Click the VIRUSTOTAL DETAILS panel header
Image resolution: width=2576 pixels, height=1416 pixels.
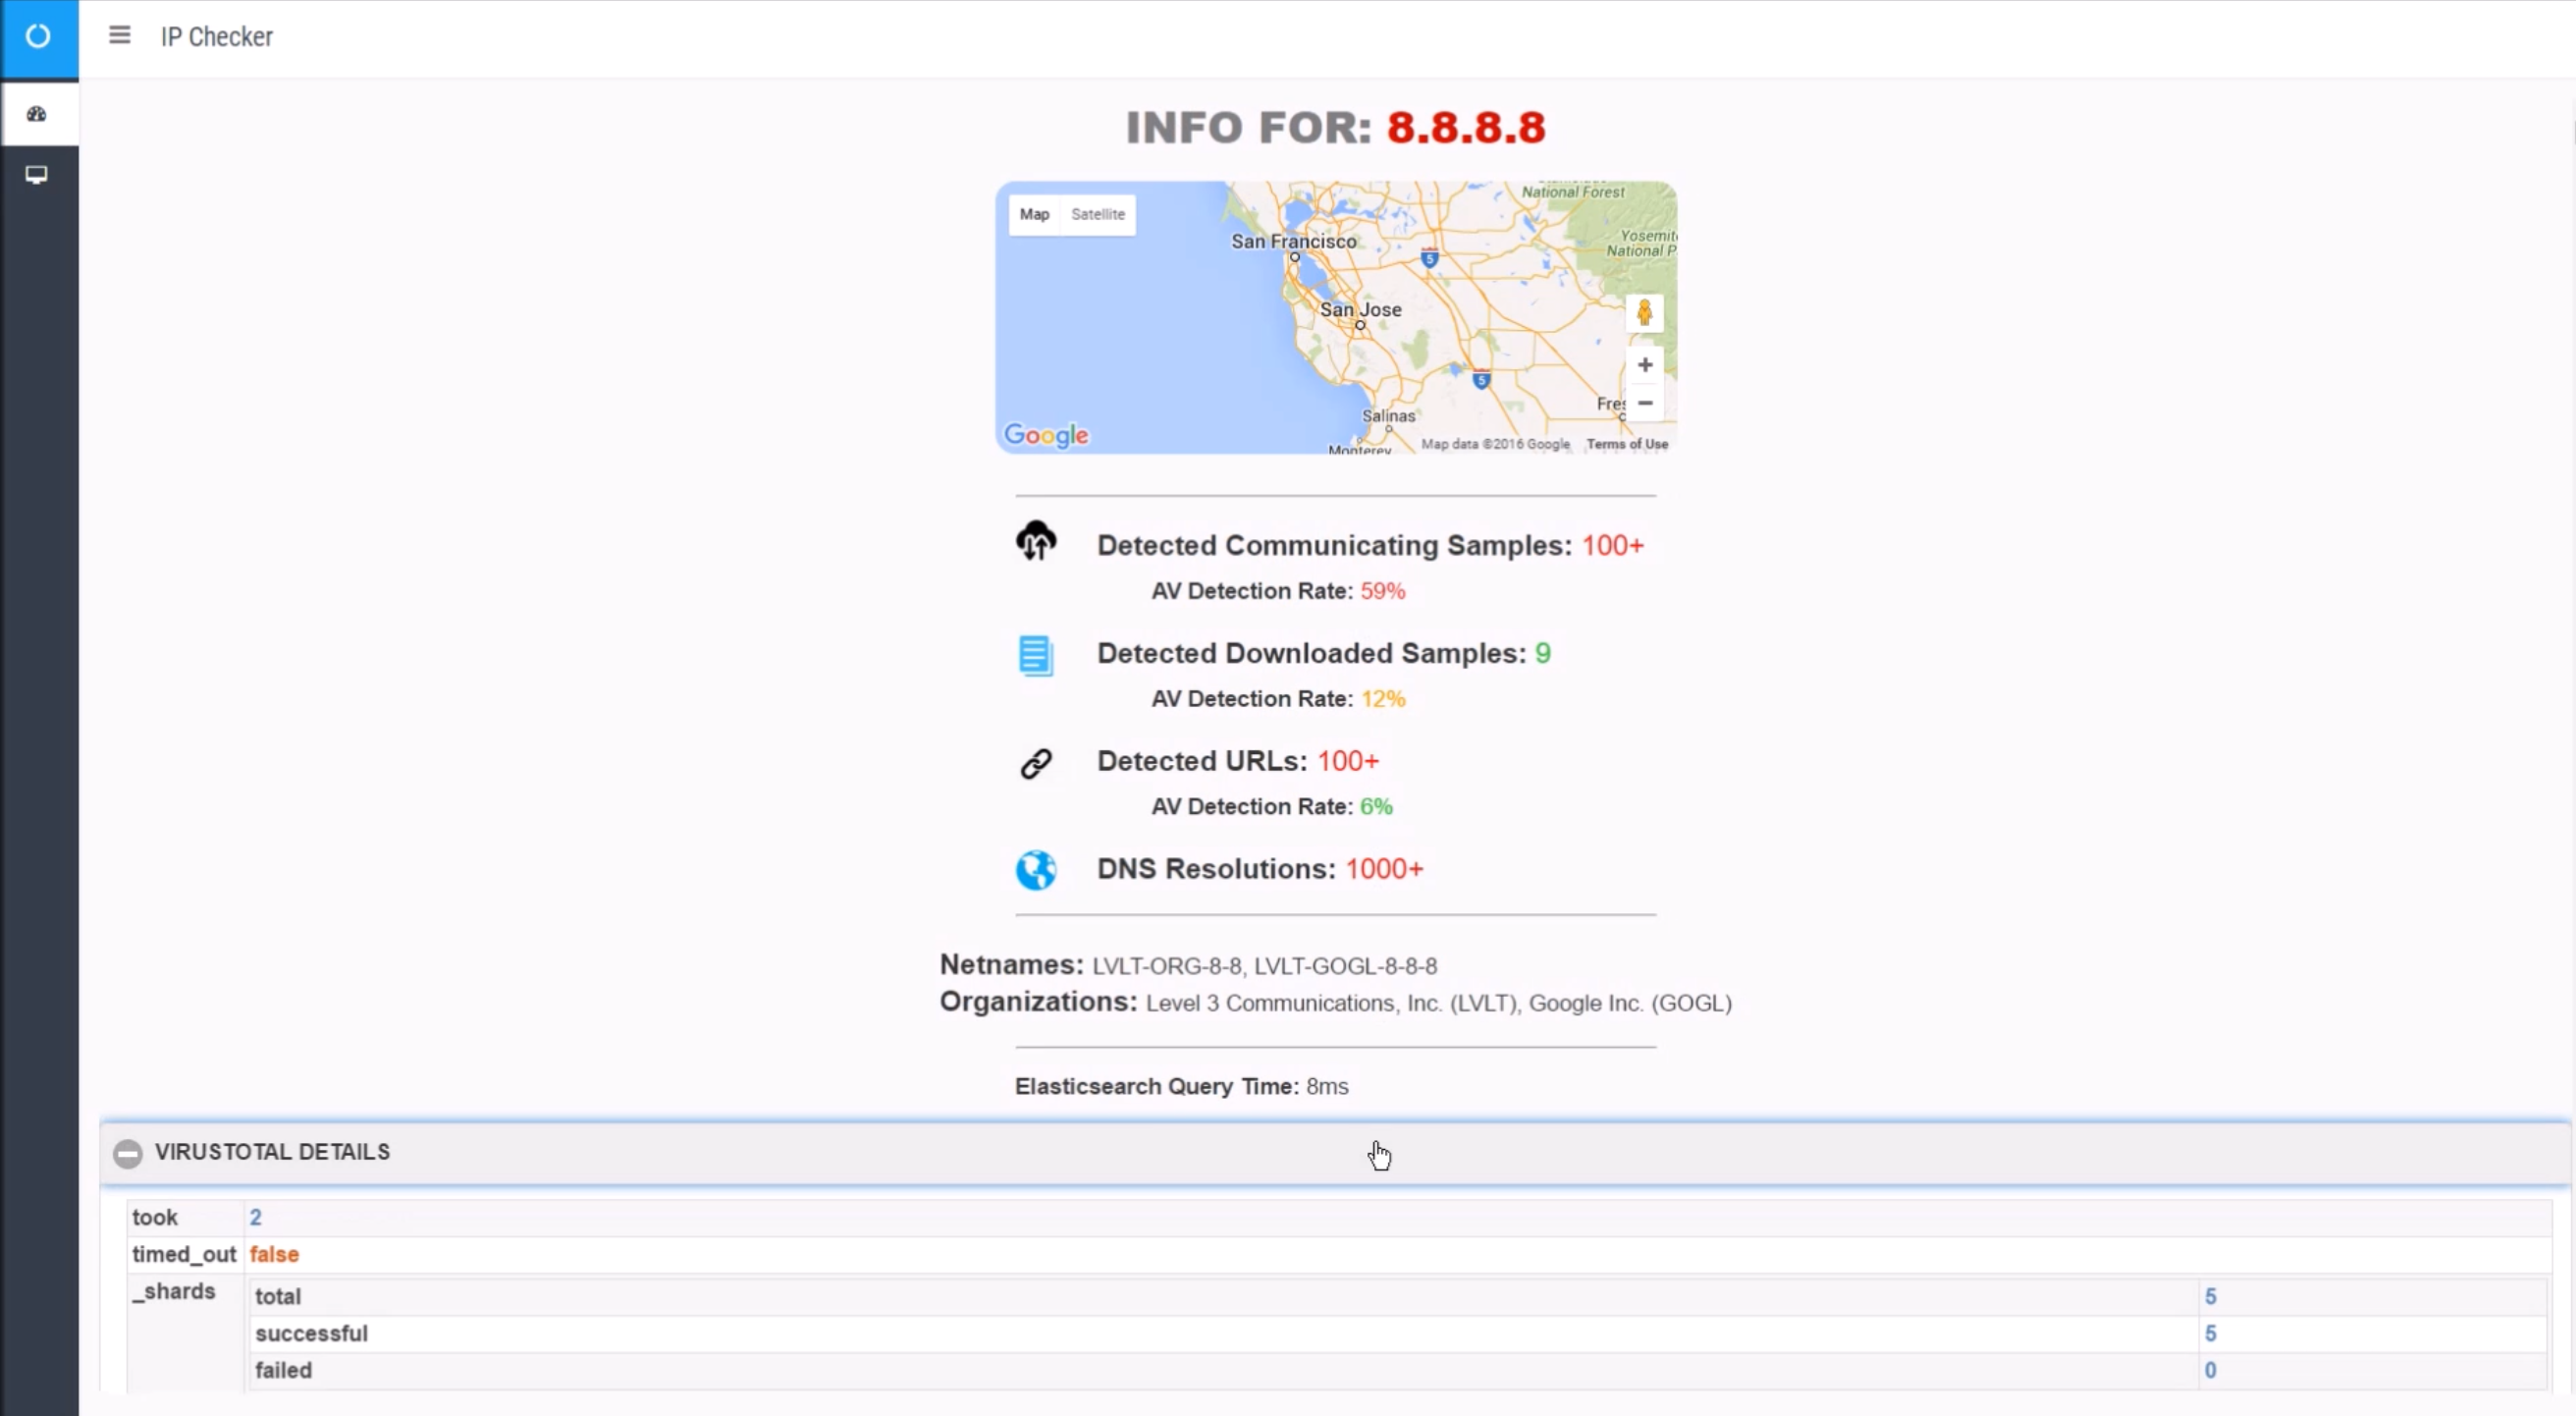tap(273, 1152)
